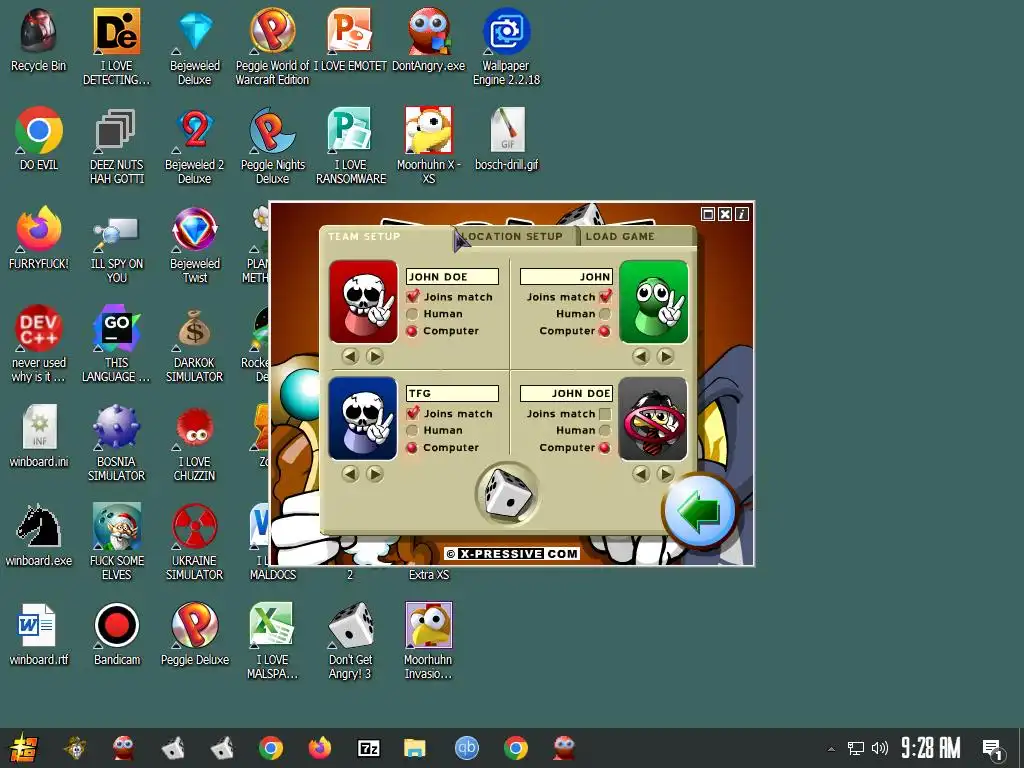Set green JOHN player to Human

click(605, 314)
